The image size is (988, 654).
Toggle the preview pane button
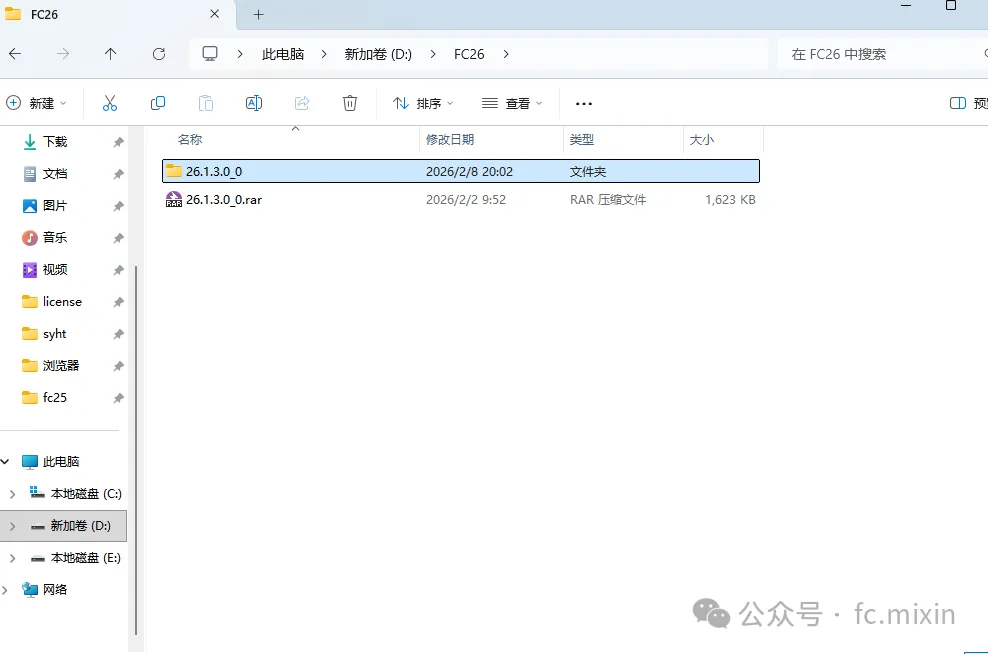pos(968,103)
